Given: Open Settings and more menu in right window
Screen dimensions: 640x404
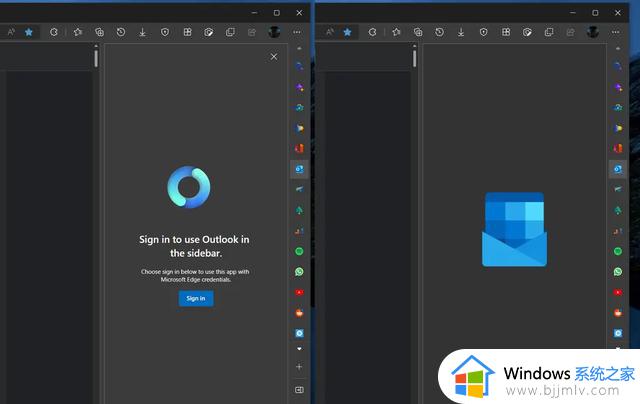Looking at the screenshot, I should pyautogui.click(x=616, y=32).
